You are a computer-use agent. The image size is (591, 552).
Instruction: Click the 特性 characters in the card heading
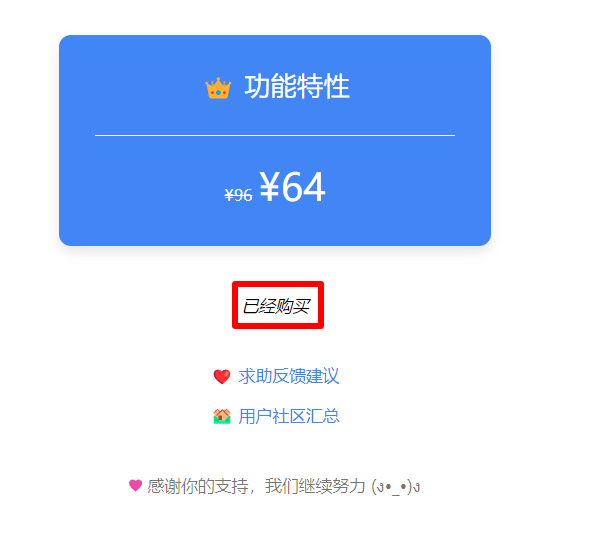pos(323,87)
